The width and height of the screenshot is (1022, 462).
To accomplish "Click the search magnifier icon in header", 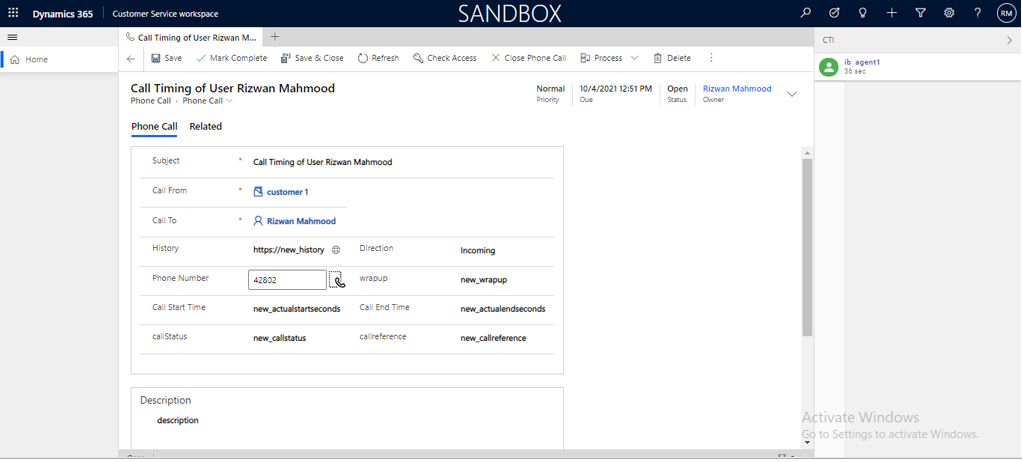I will 806,13.
